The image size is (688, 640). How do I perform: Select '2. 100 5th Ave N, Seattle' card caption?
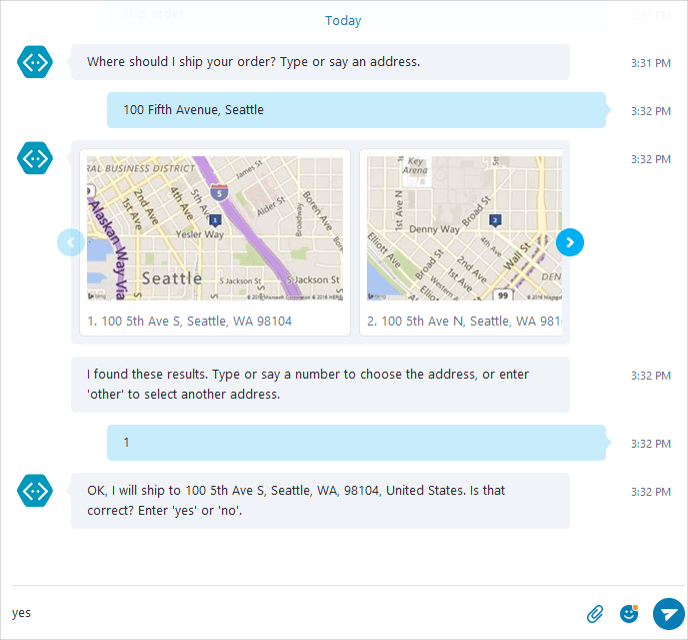point(464,321)
